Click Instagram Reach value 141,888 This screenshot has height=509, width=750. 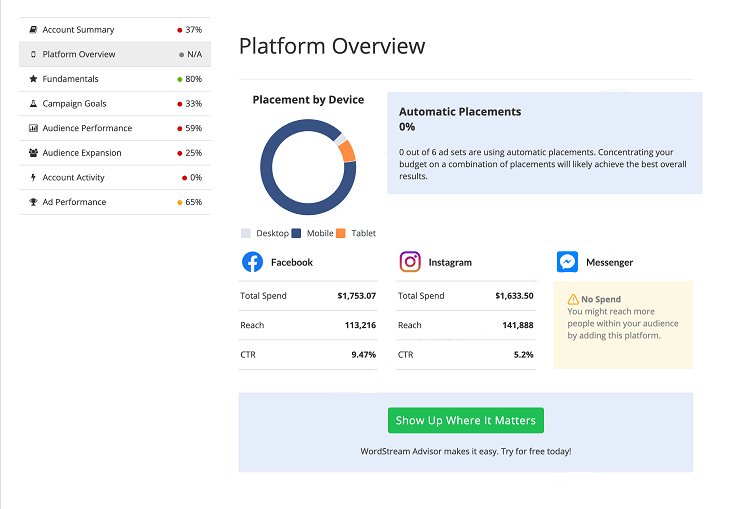(x=518, y=325)
